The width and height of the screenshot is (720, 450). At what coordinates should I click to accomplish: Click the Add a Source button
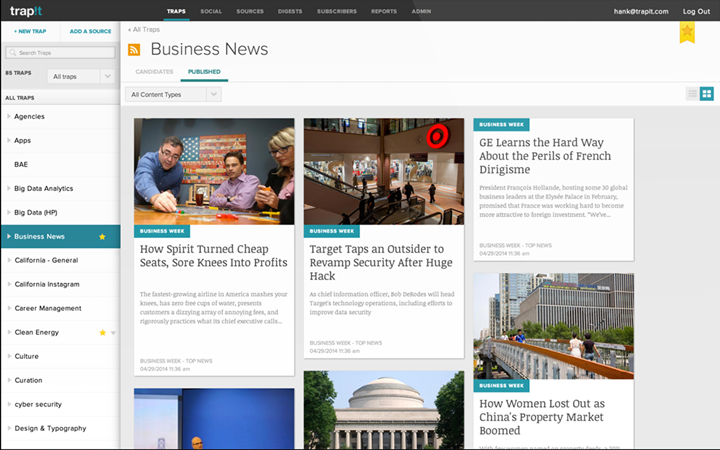pyautogui.click(x=90, y=31)
